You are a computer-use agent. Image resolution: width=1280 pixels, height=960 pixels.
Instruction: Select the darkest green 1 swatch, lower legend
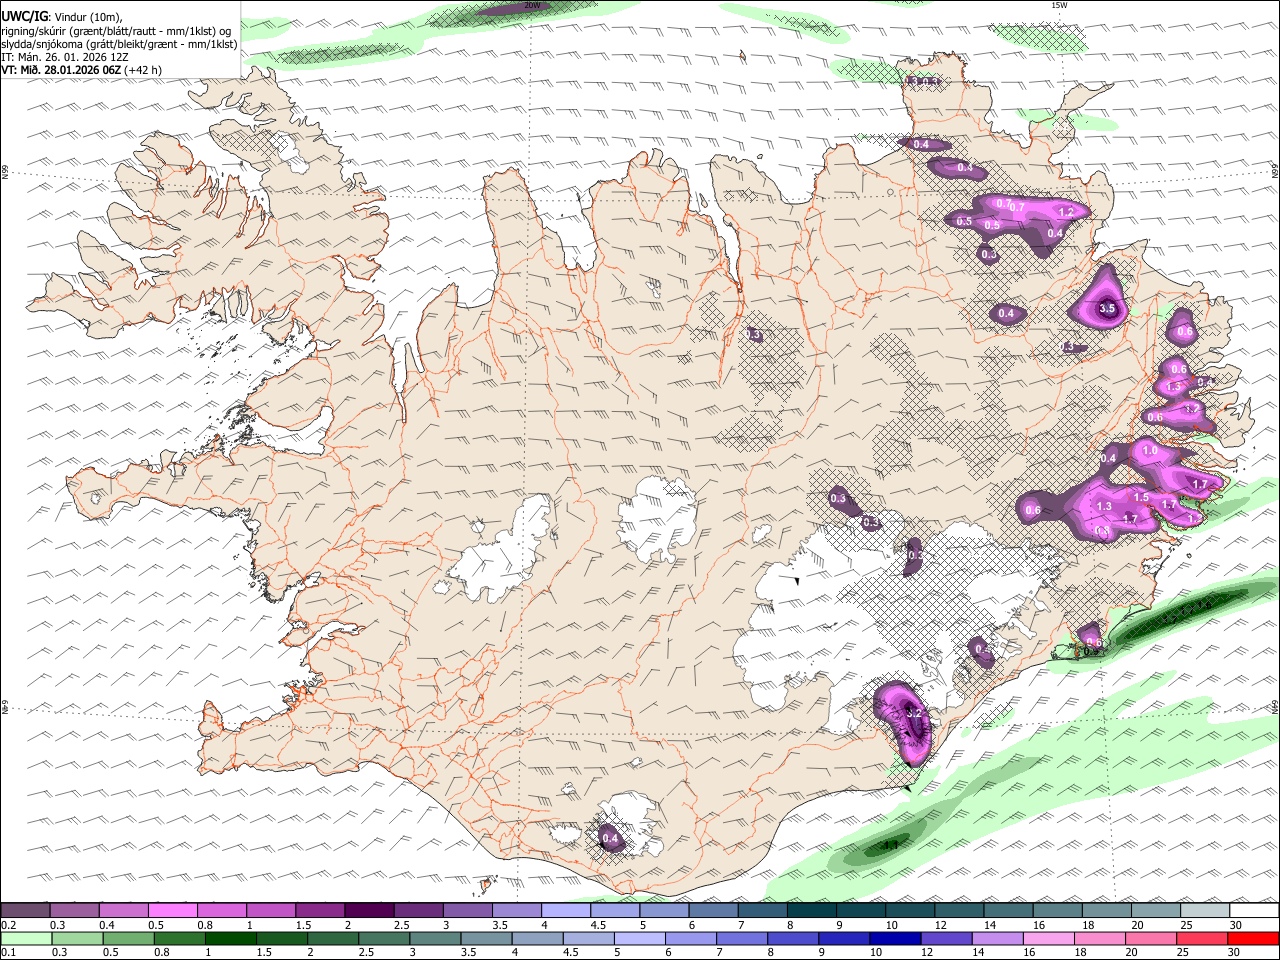pyautogui.click(x=229, y=939)
